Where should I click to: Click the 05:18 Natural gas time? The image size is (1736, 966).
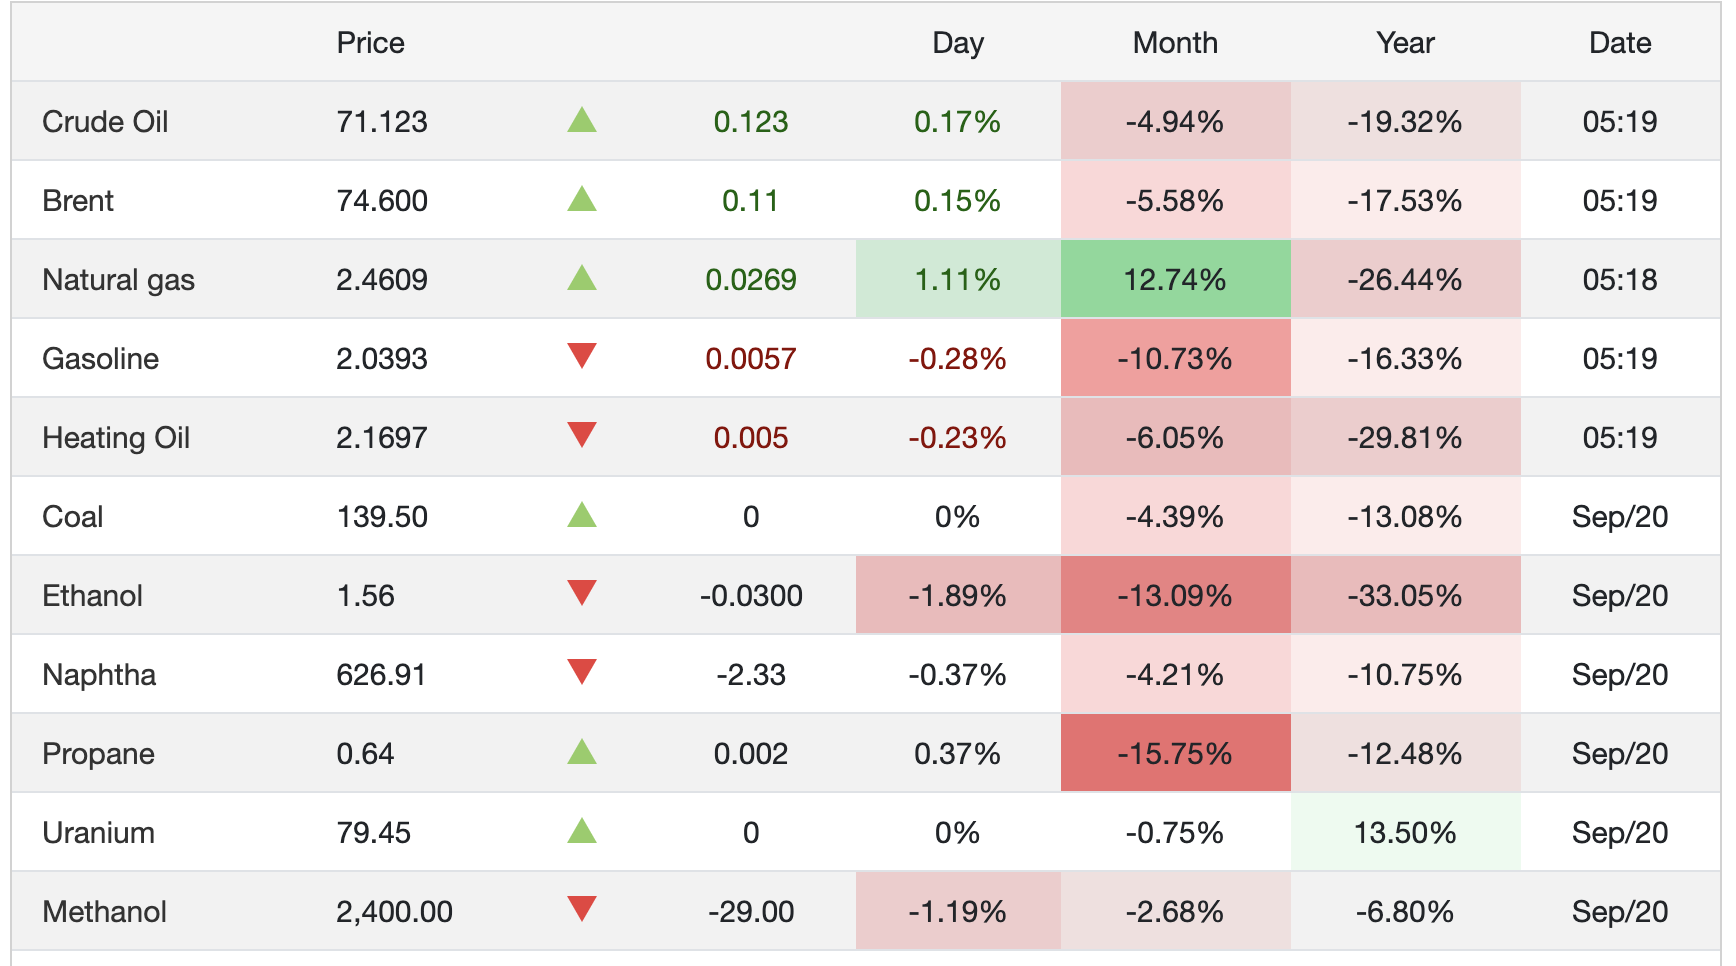(x=1620, y=280)
